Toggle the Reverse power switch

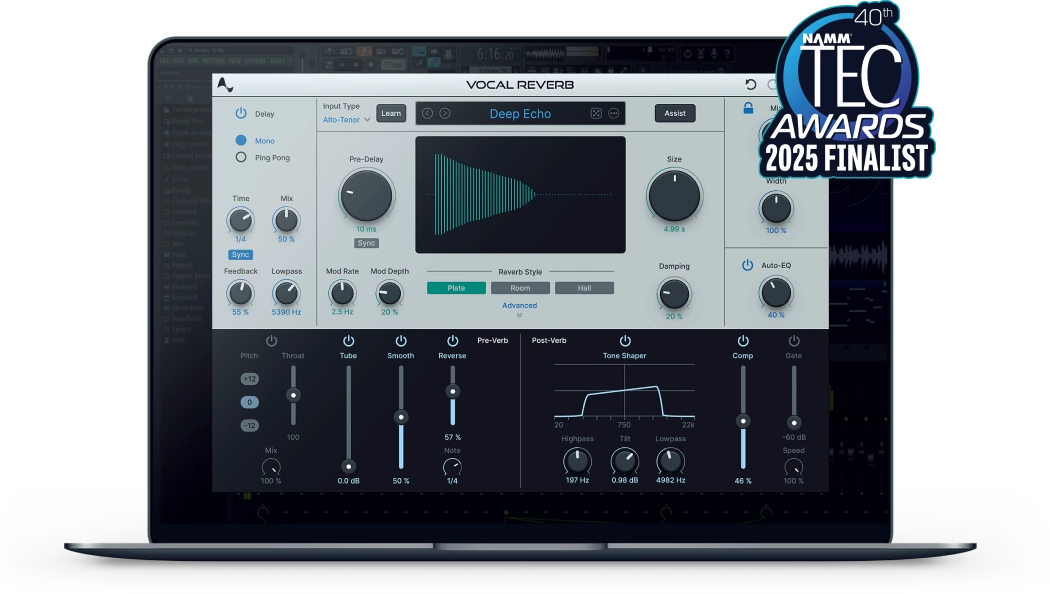[x=452, y=341]
